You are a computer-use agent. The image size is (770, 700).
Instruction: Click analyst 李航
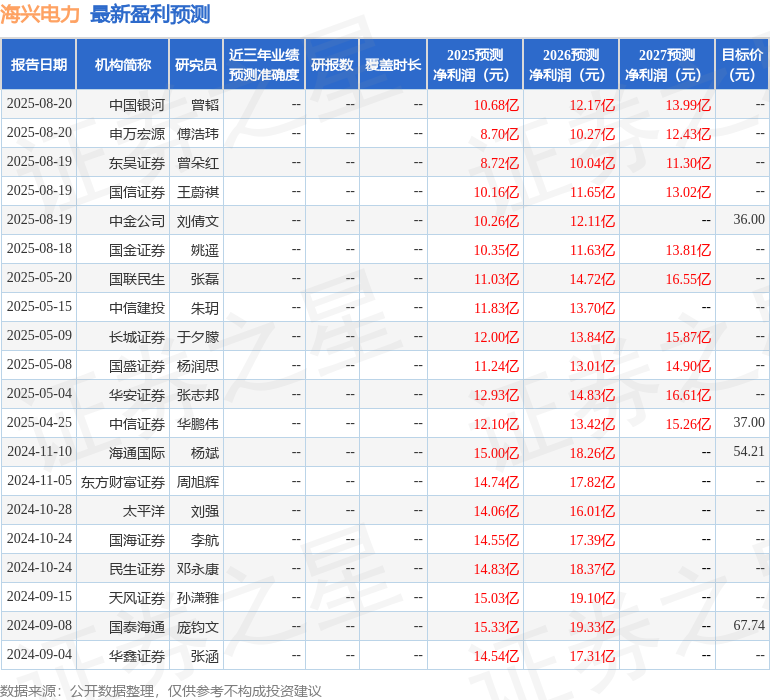[x=204, y=539]
